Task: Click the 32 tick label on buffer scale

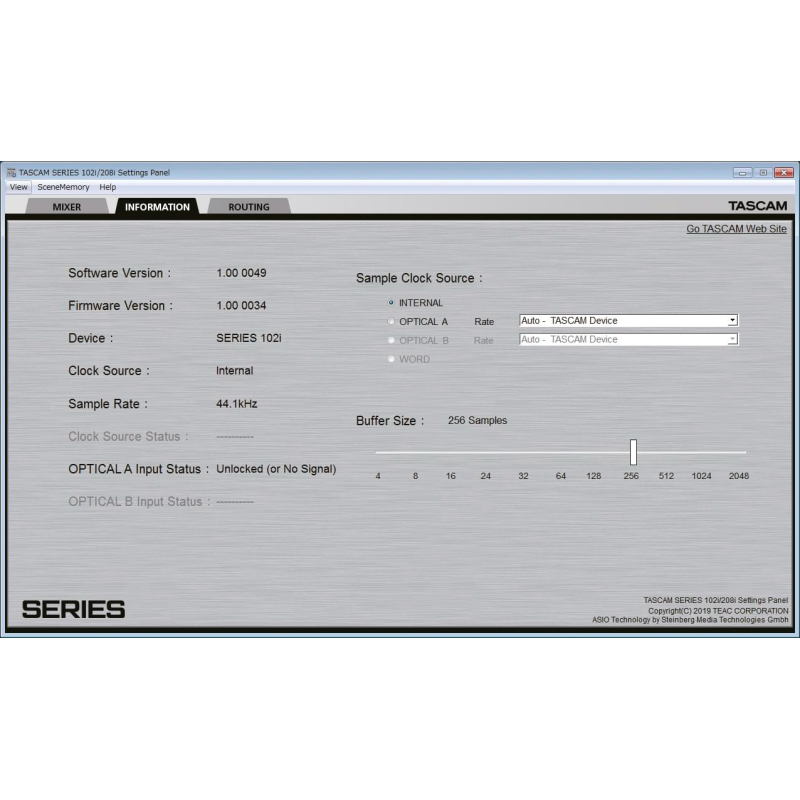Action: pyautogui.click(x=523, y=476)
